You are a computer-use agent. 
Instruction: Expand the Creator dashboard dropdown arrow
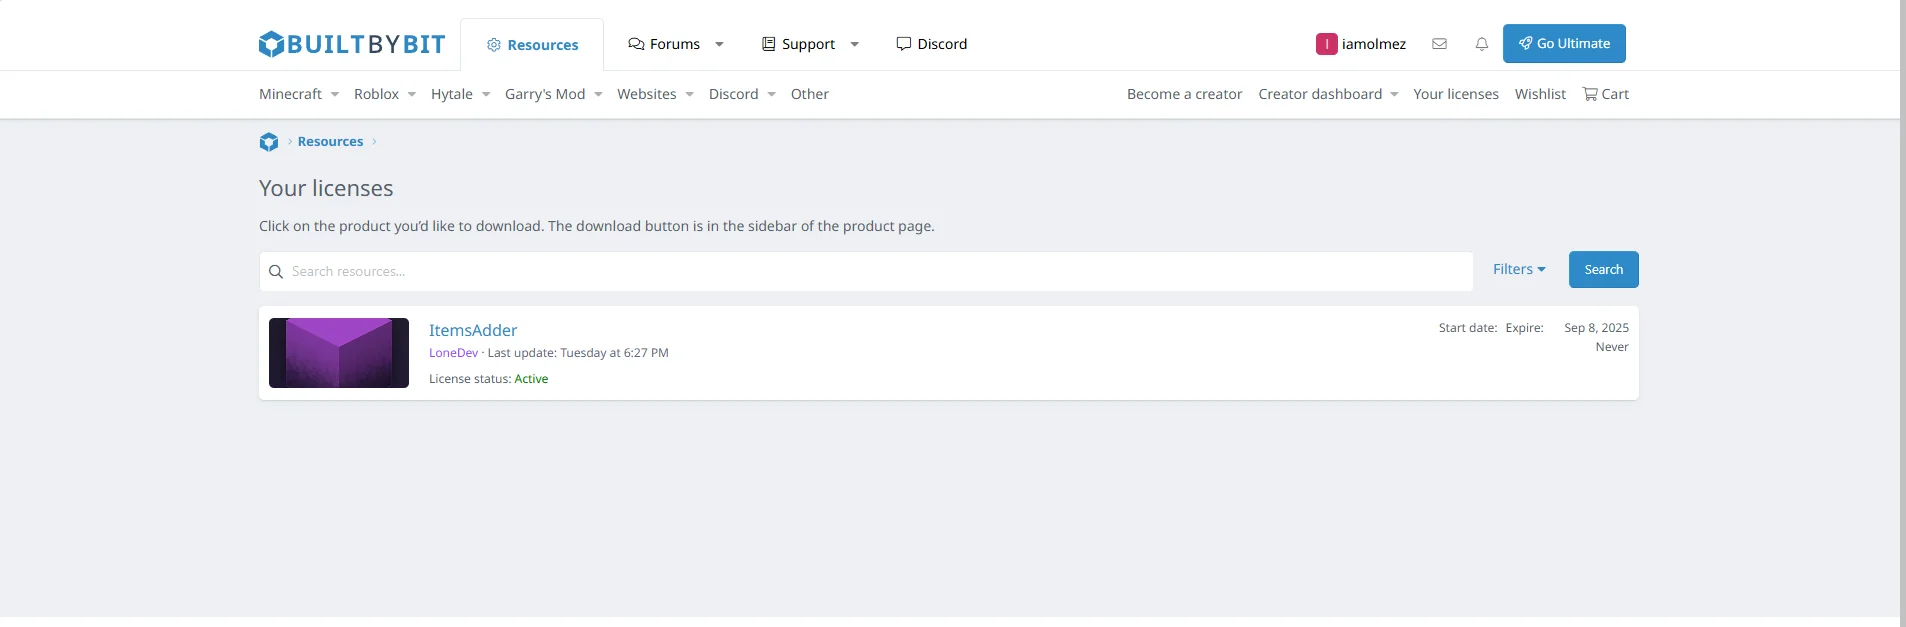tap(1394, 95)
